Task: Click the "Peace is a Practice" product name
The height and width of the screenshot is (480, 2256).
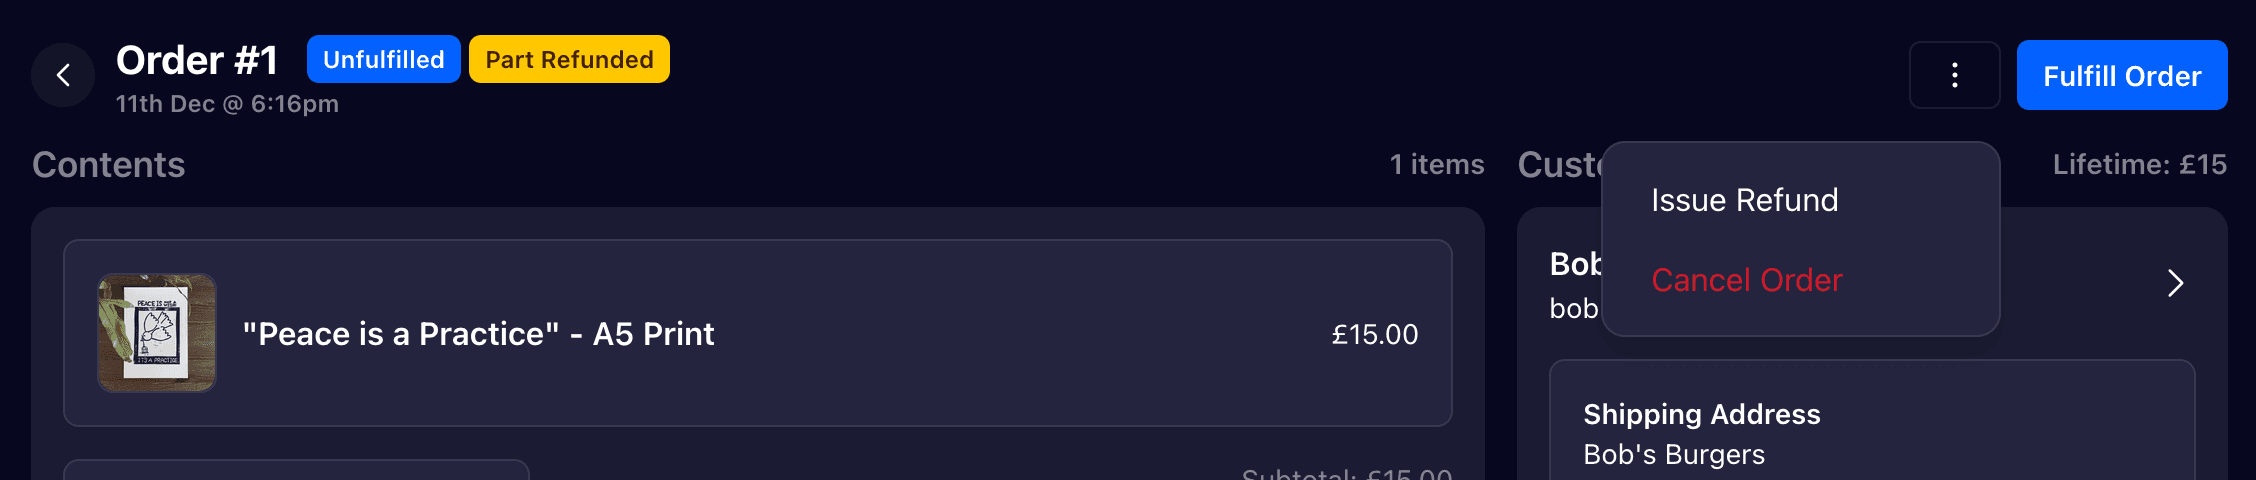Action: point(478,334)
